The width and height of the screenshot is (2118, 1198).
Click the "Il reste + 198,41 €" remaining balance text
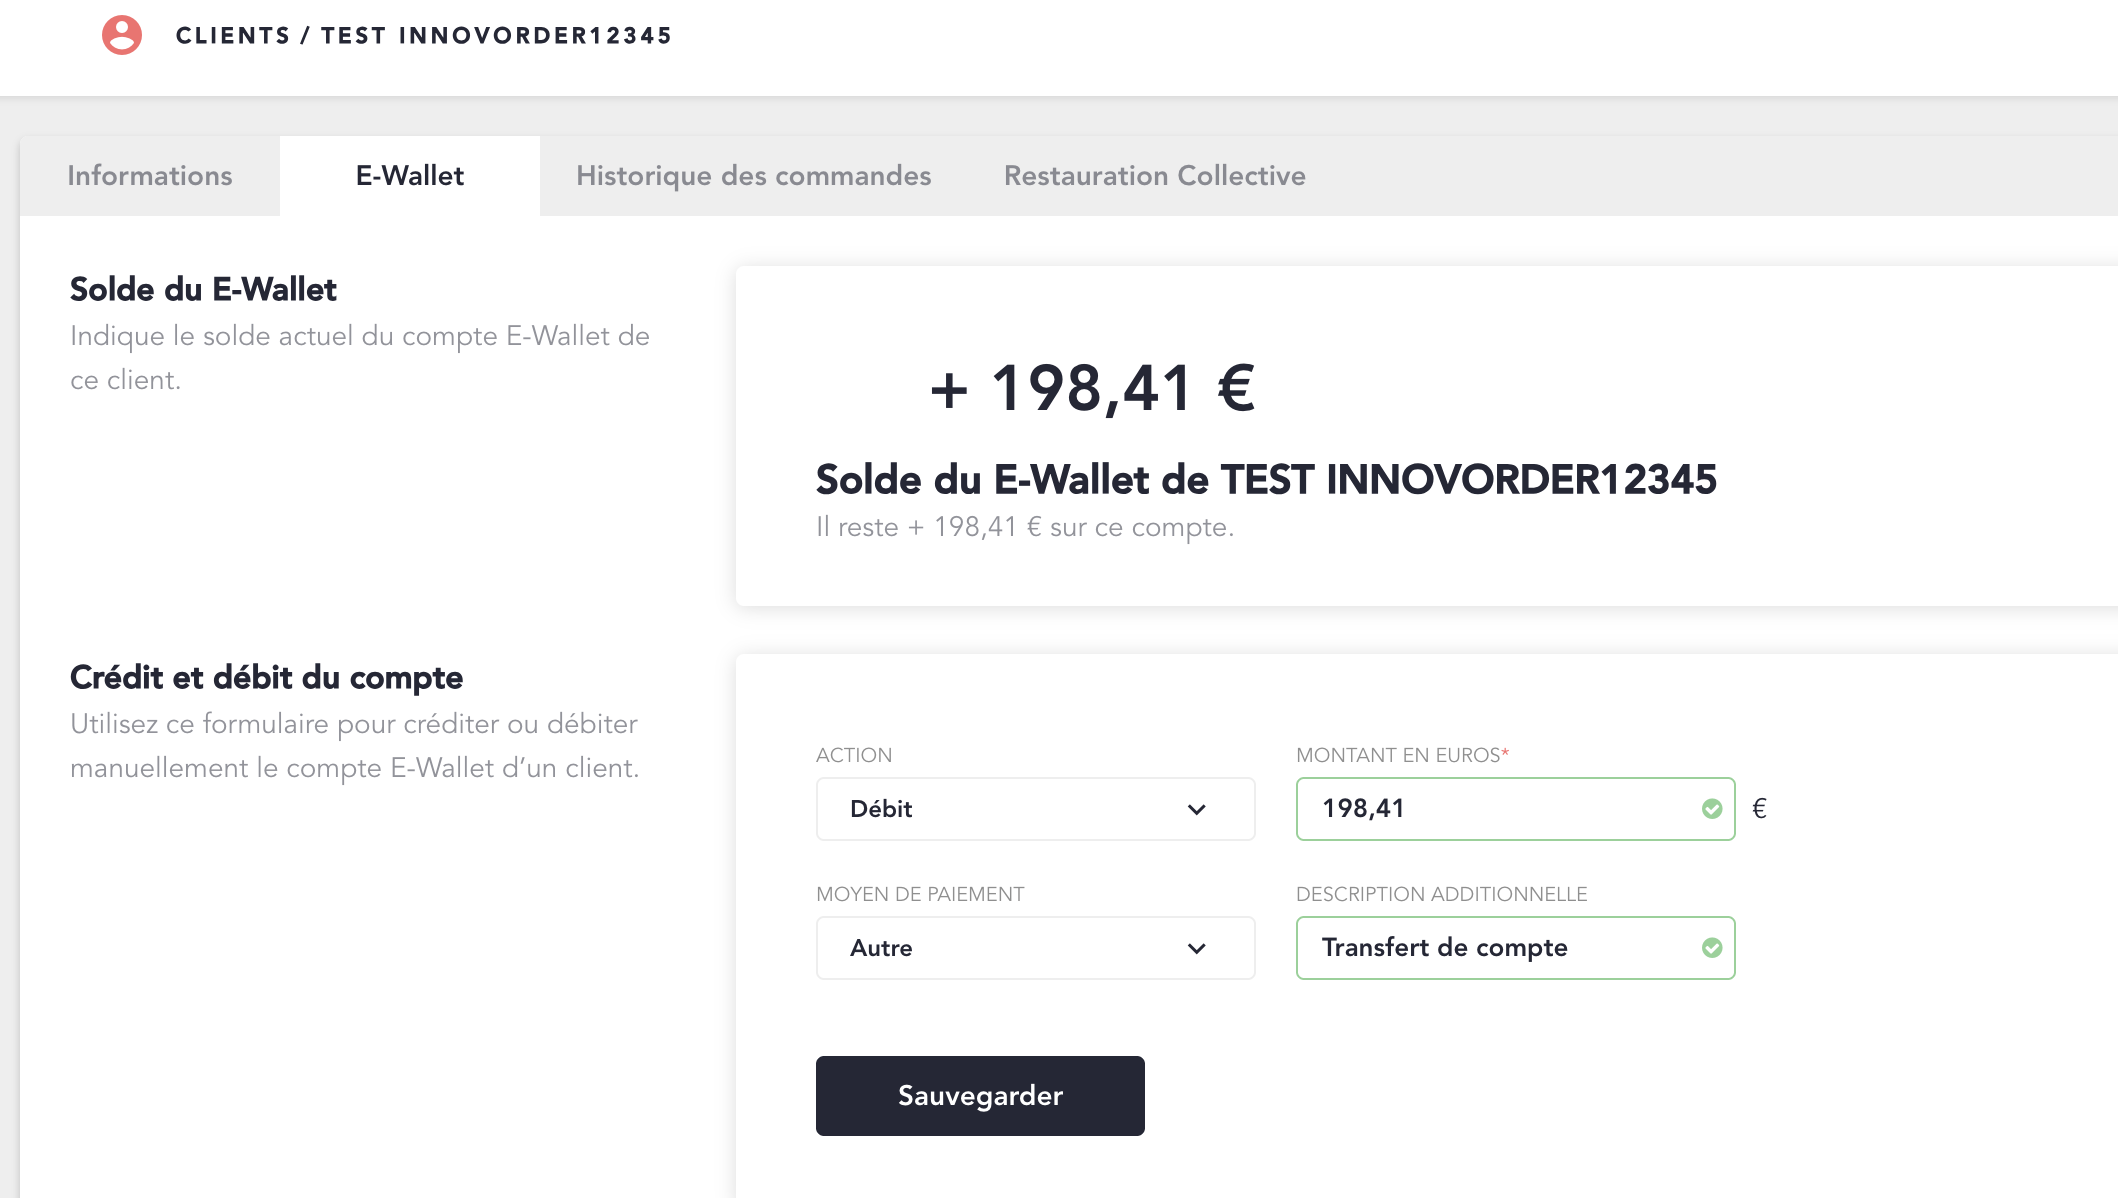[1025, 527]
